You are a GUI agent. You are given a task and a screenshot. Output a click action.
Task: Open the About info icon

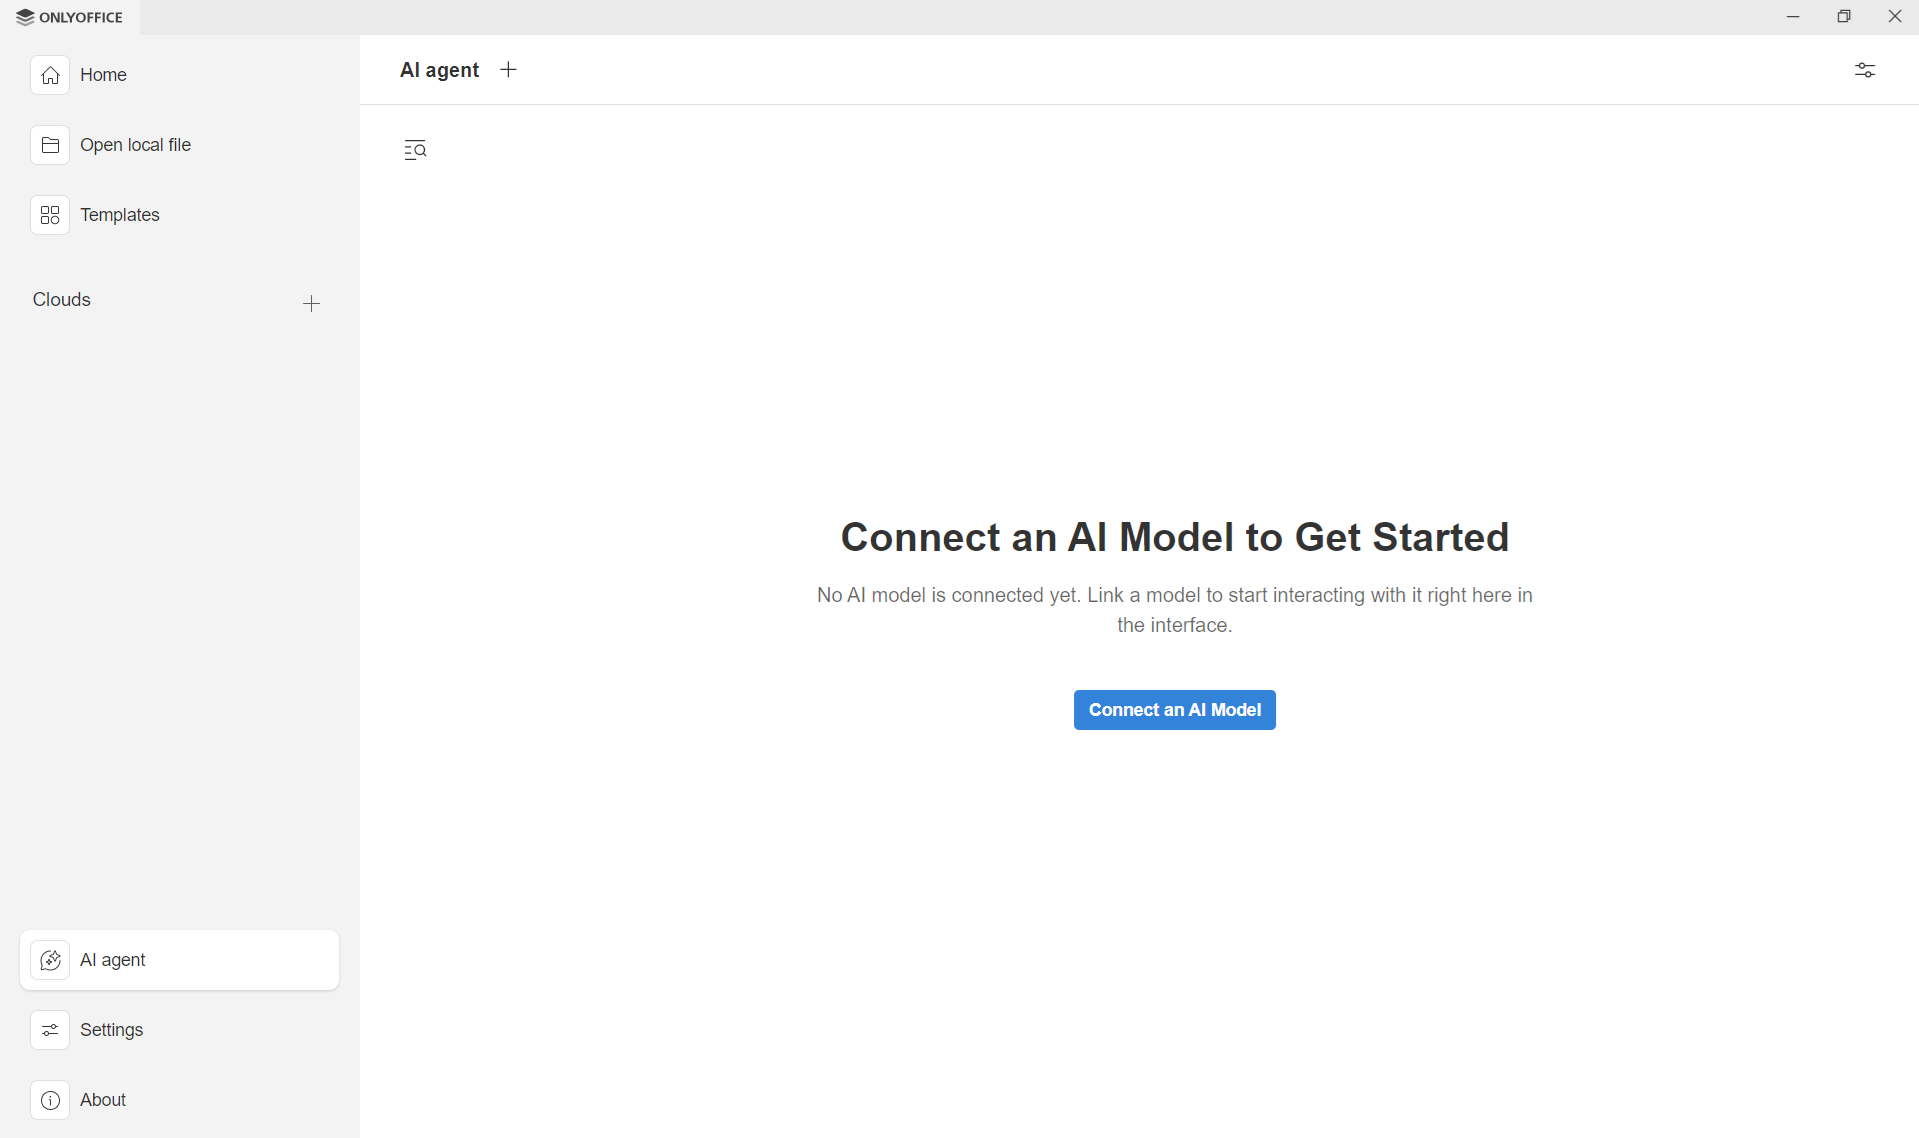tap(50, 1100)
